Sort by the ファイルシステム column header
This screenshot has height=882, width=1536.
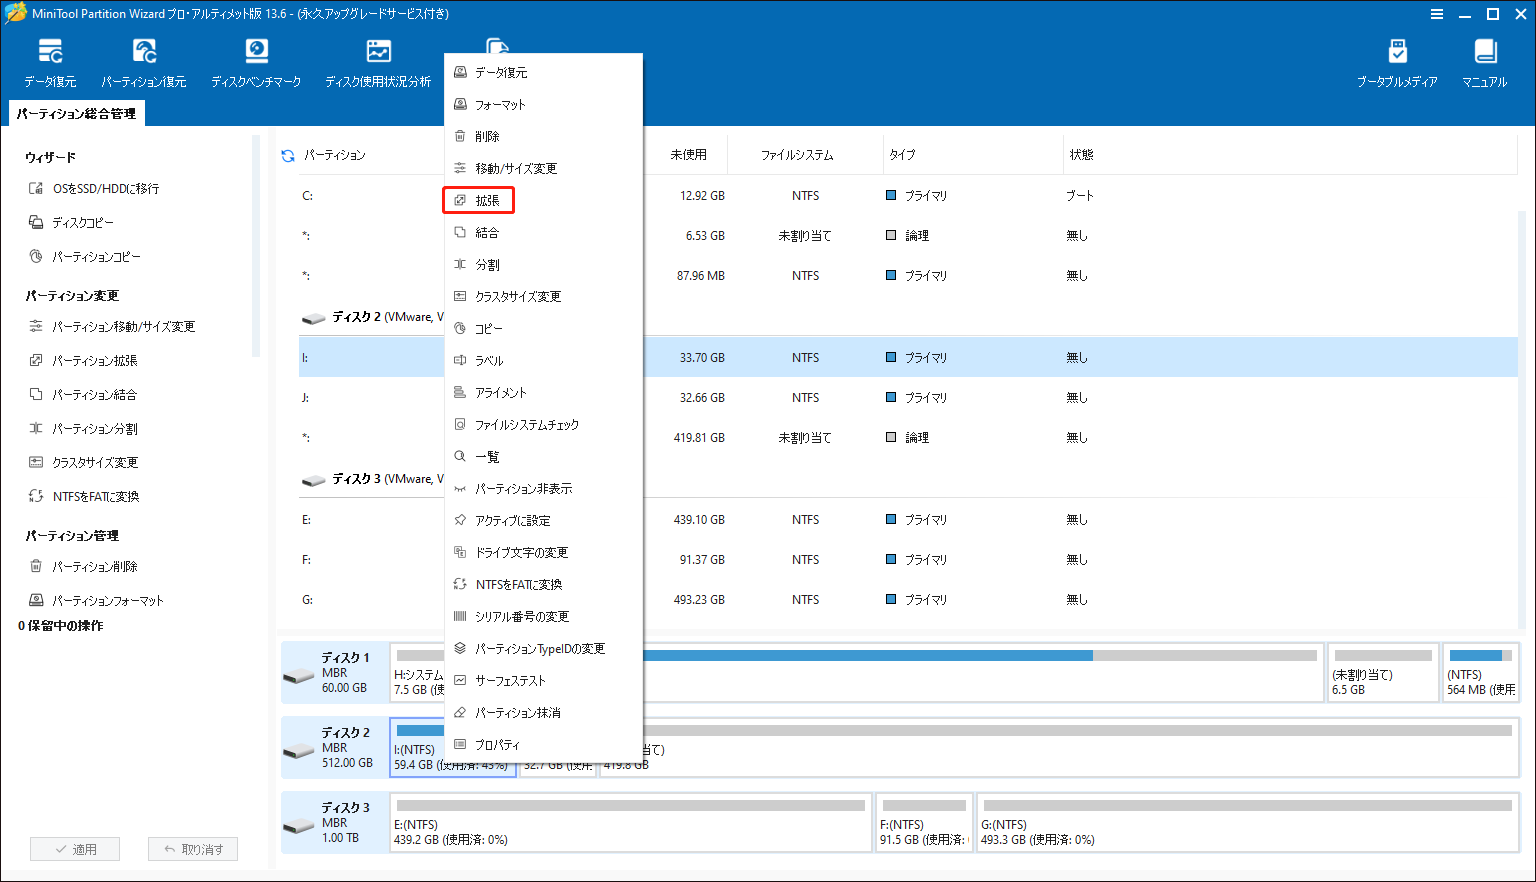click(x=797, y=155)
